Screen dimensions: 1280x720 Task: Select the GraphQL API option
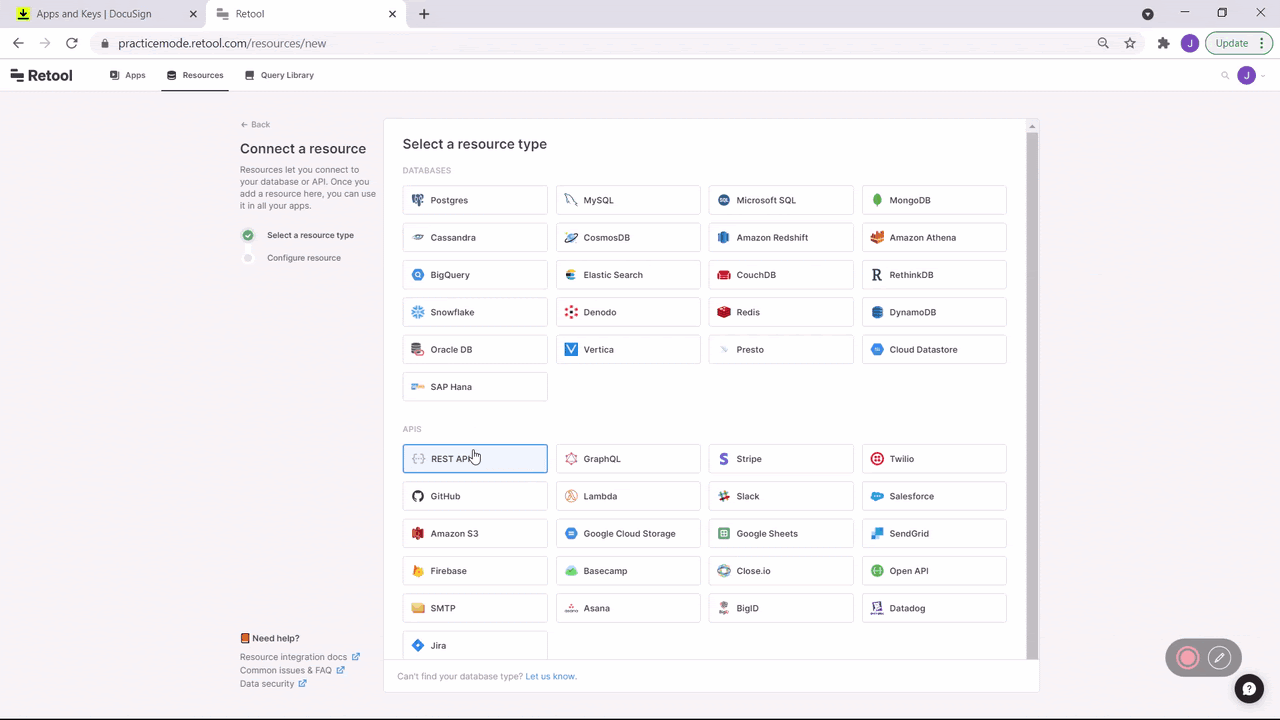[x=628, y=459]
